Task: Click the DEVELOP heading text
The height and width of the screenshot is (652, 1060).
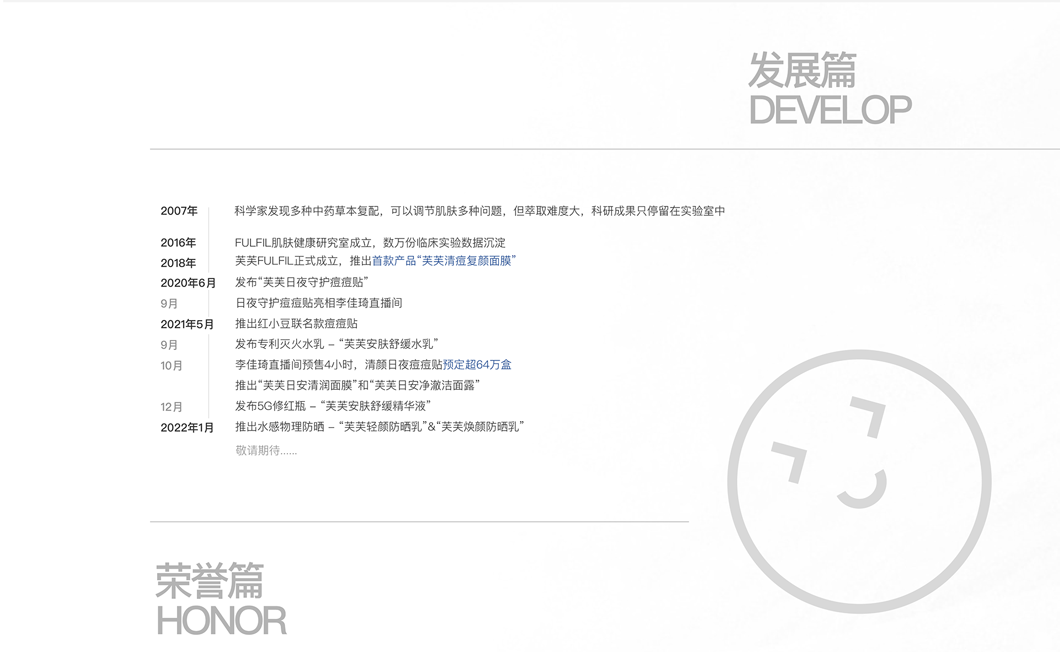Action: tap(830, 110)
